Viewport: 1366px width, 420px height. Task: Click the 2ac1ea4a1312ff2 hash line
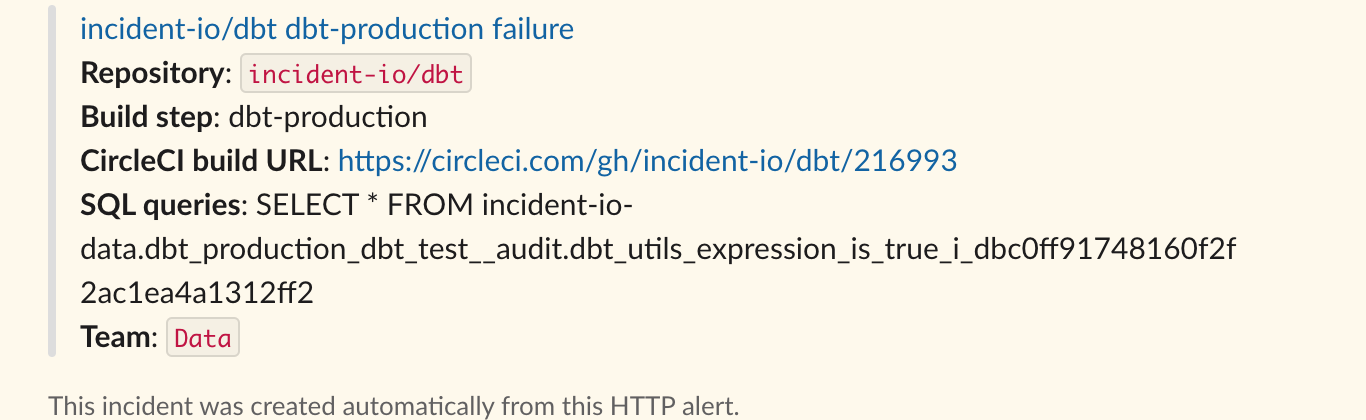[x=197, y=294]
